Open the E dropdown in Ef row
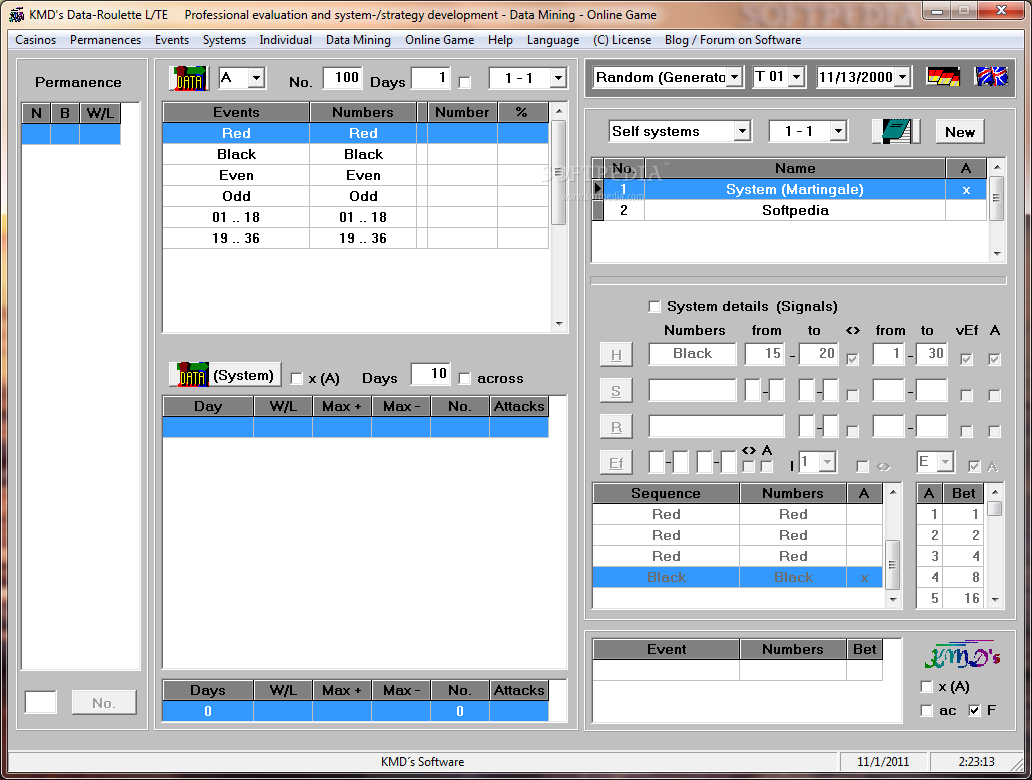This screenshot has height=780, width=1032. (945, 462)
